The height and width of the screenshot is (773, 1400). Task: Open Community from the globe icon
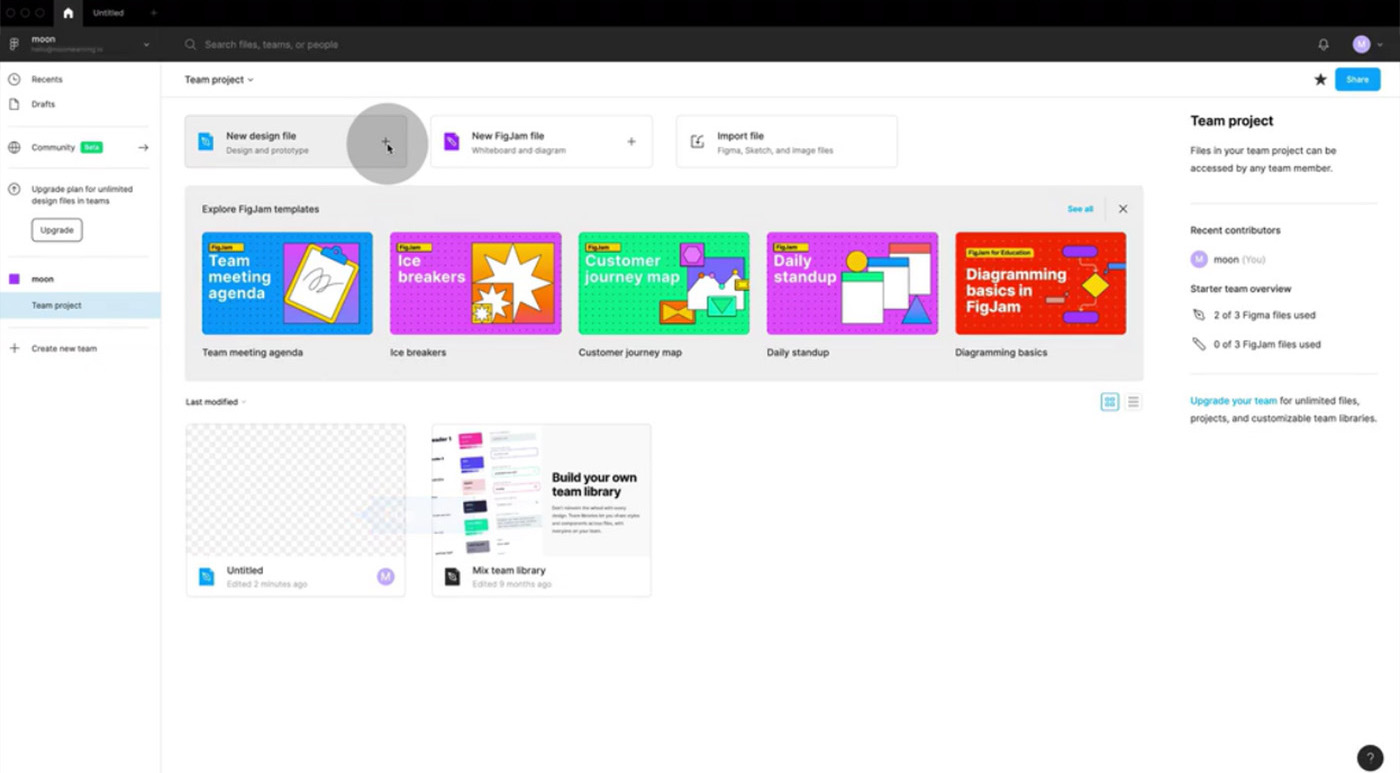14,148
